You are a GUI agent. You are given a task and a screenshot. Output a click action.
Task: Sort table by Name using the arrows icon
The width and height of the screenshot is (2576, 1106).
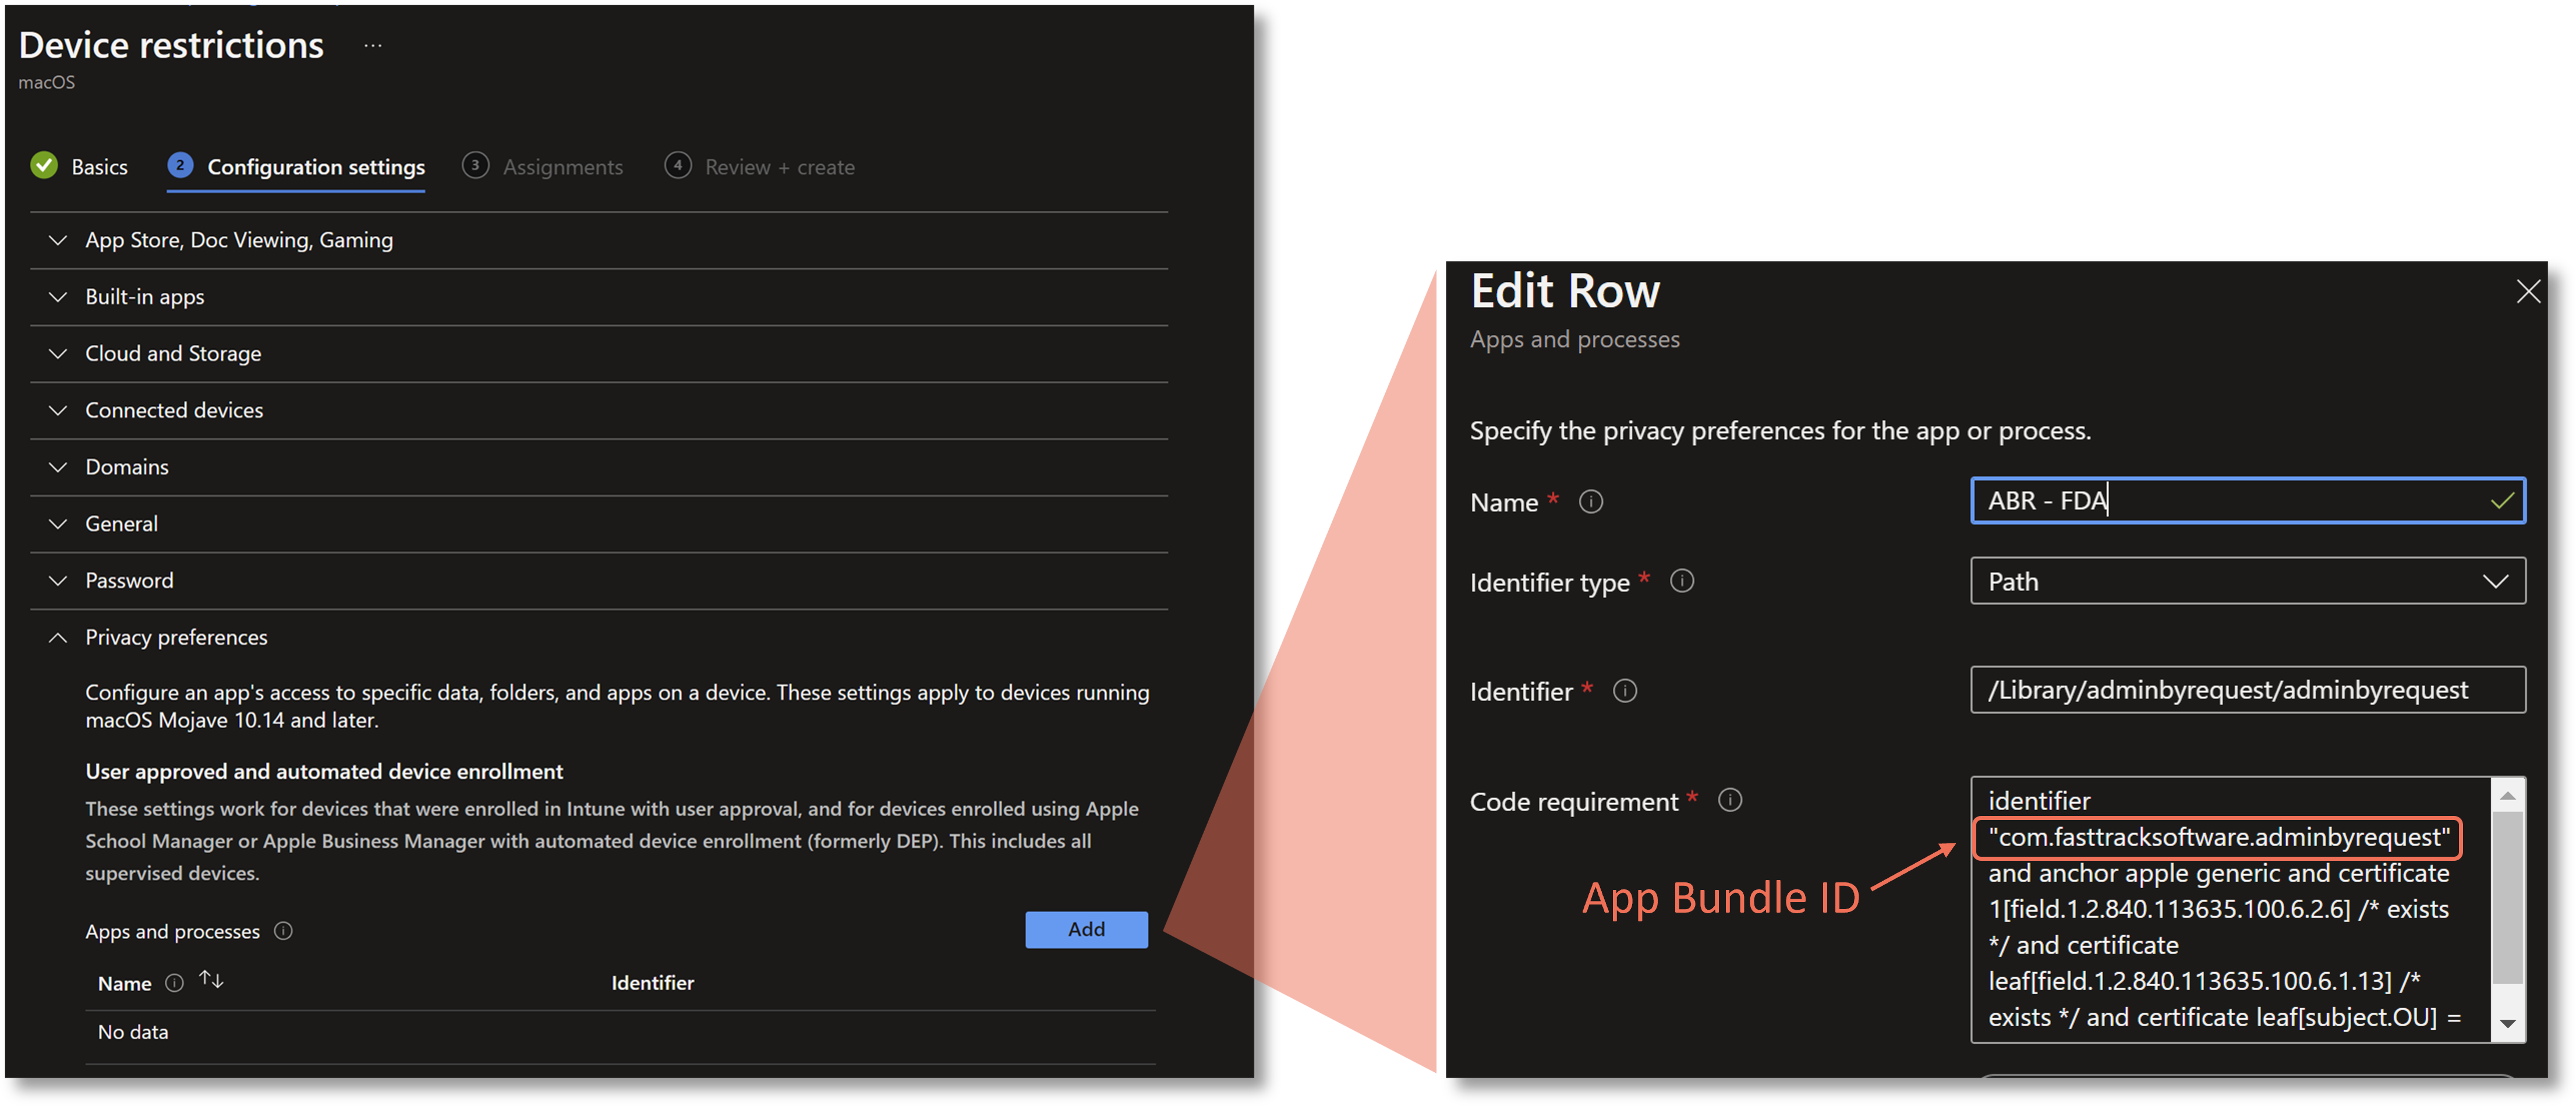210,980
